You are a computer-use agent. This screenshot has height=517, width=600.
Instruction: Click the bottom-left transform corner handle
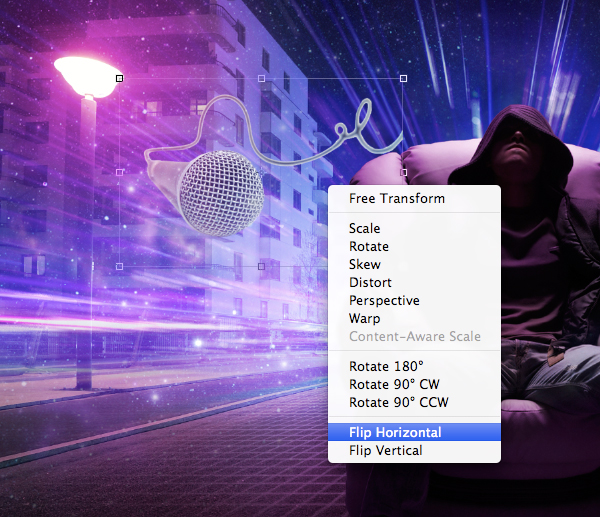(x=120, y=266)
